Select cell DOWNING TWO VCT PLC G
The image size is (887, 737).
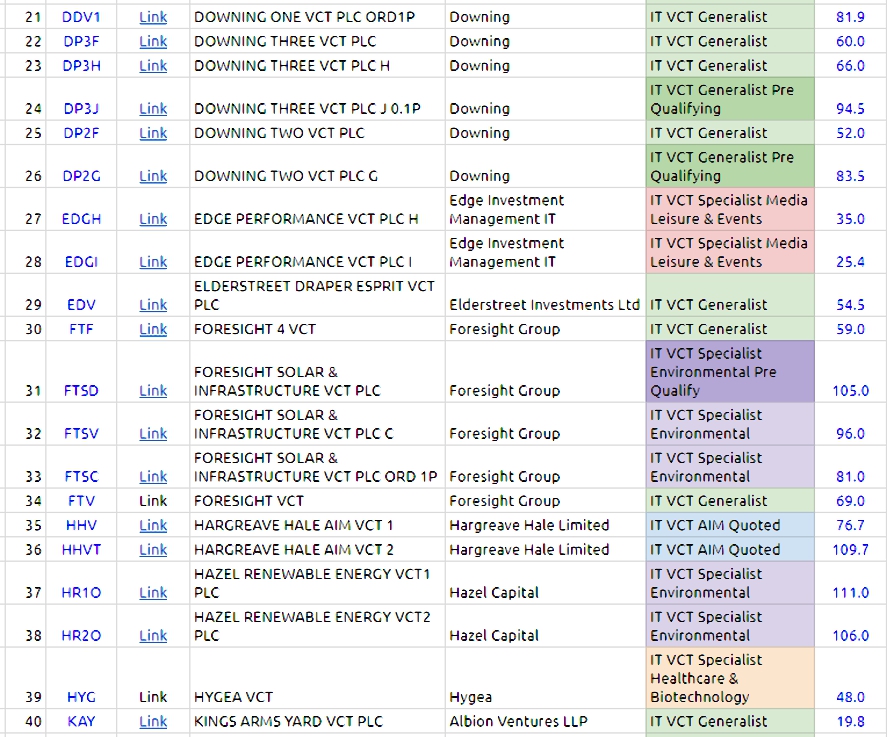pyautogui.click(x=318, y=166)
